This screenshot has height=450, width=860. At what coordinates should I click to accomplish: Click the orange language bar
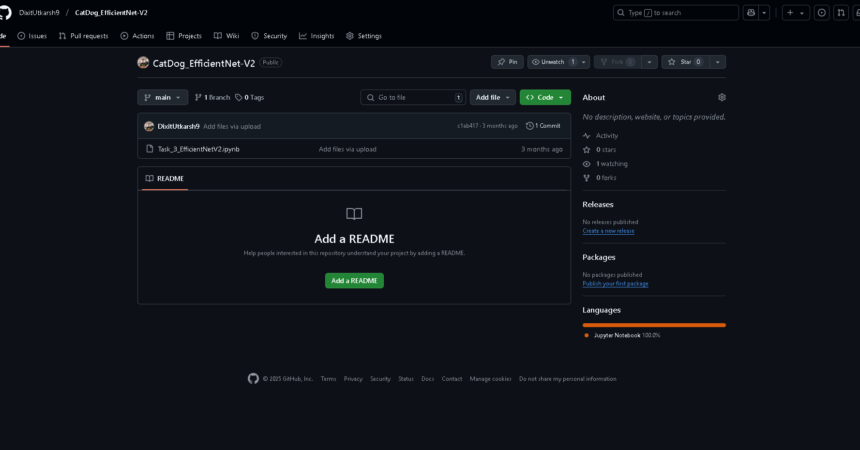(x=654, y=325)
